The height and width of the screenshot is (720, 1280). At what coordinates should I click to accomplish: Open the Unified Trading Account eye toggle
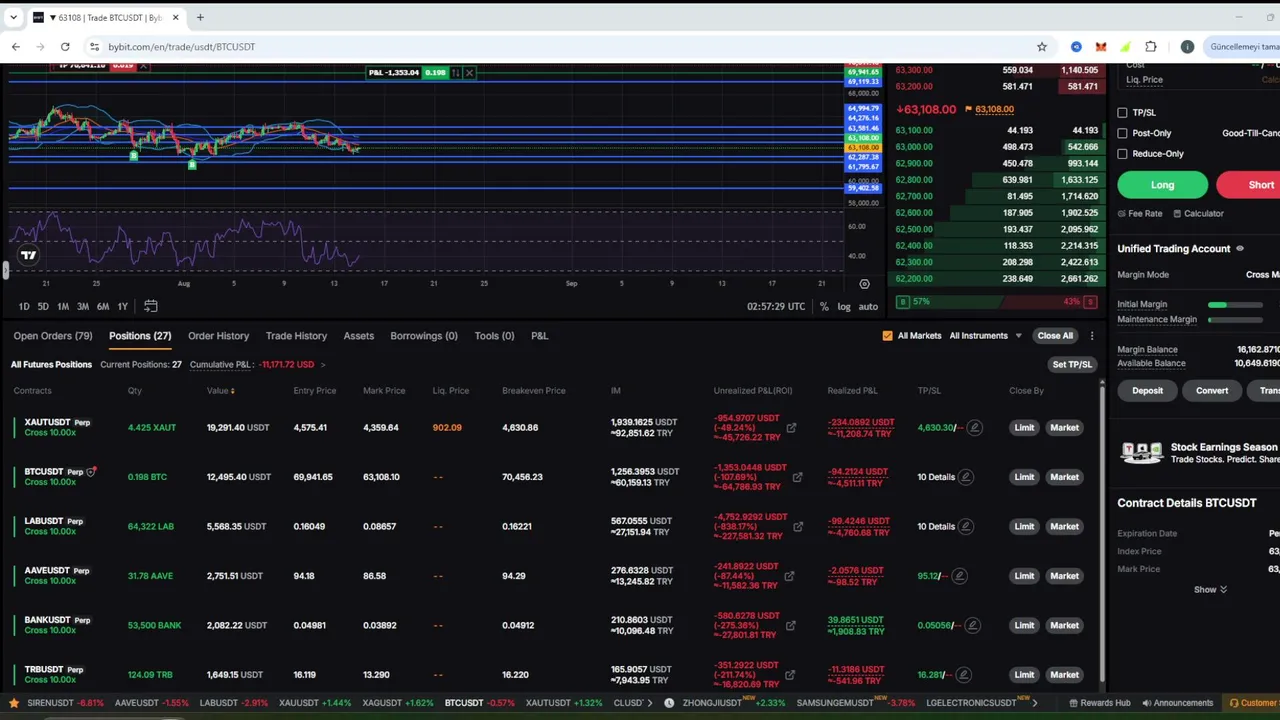1240,249
